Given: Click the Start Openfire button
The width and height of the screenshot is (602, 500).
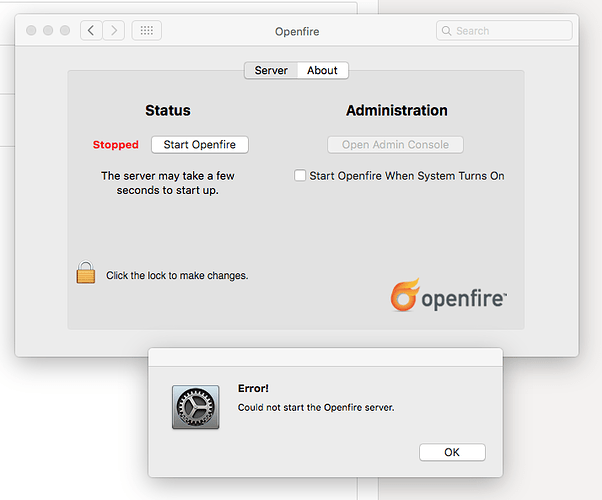Looking at the screenshot, I should coord(200,145).
